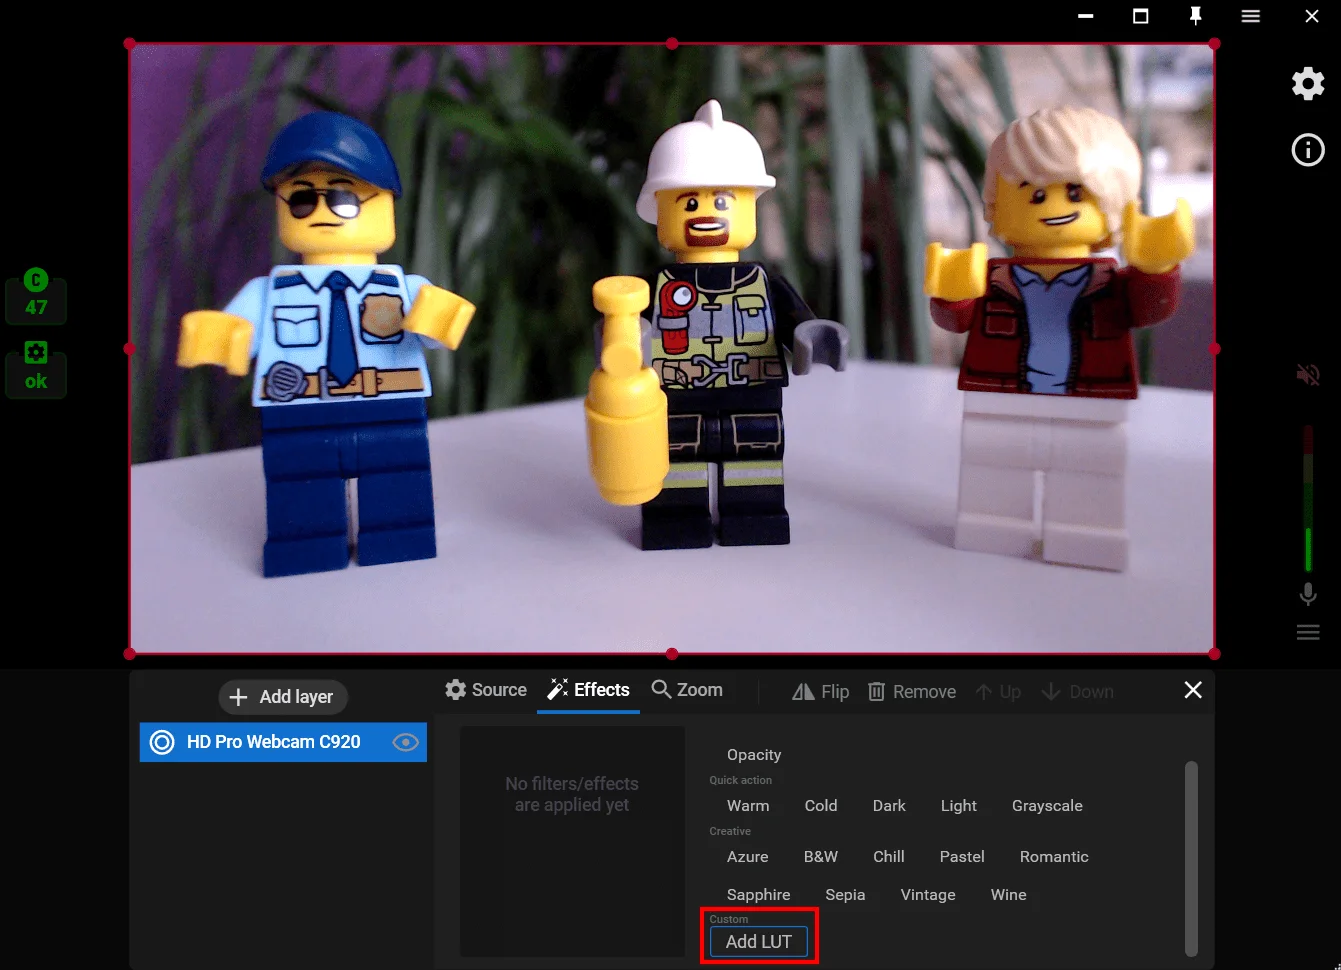Screen dimensions: 1341x970
Task: Click the webcam preview image
Action: coord(672,349)
